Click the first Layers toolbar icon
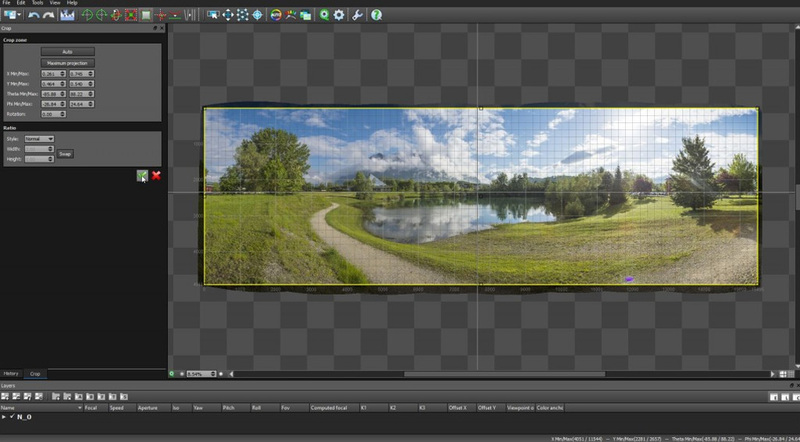Image resolution: width=800 pixels, height=442 pixels. 5,397
